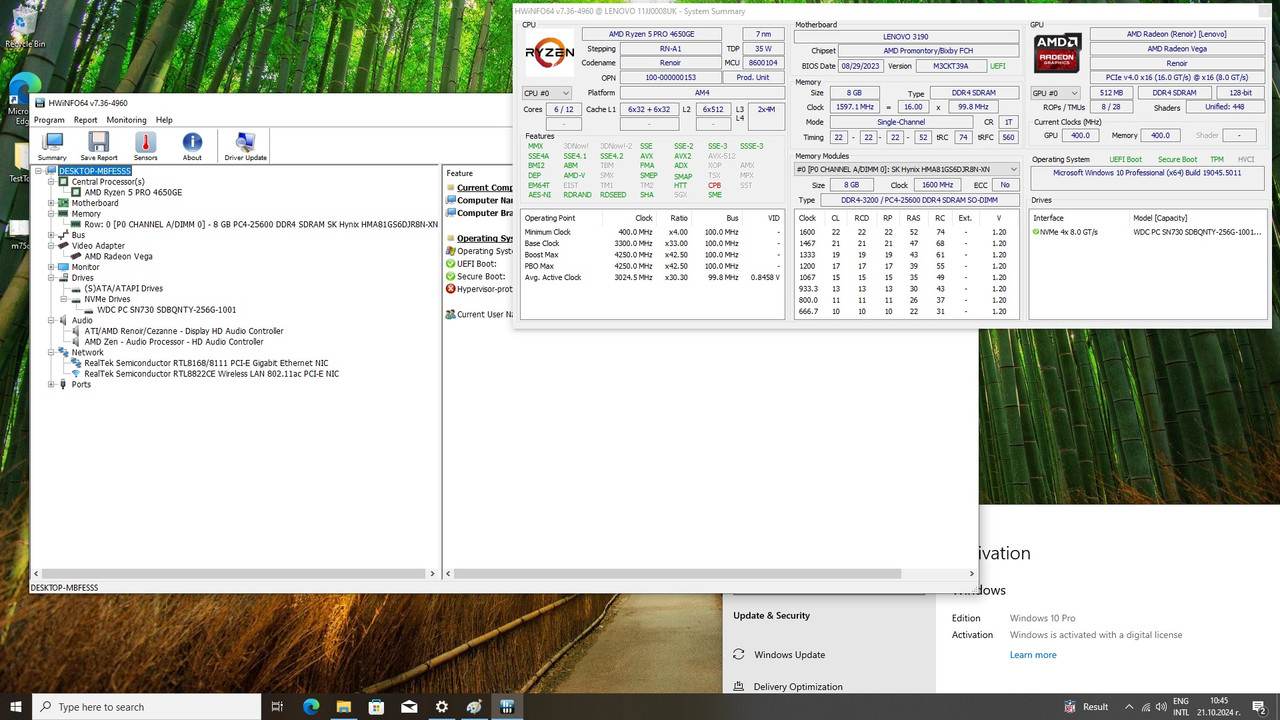Collapse the Memory tree node
This screenshot has height=720, width=1280.
click(x=51, y=214)
